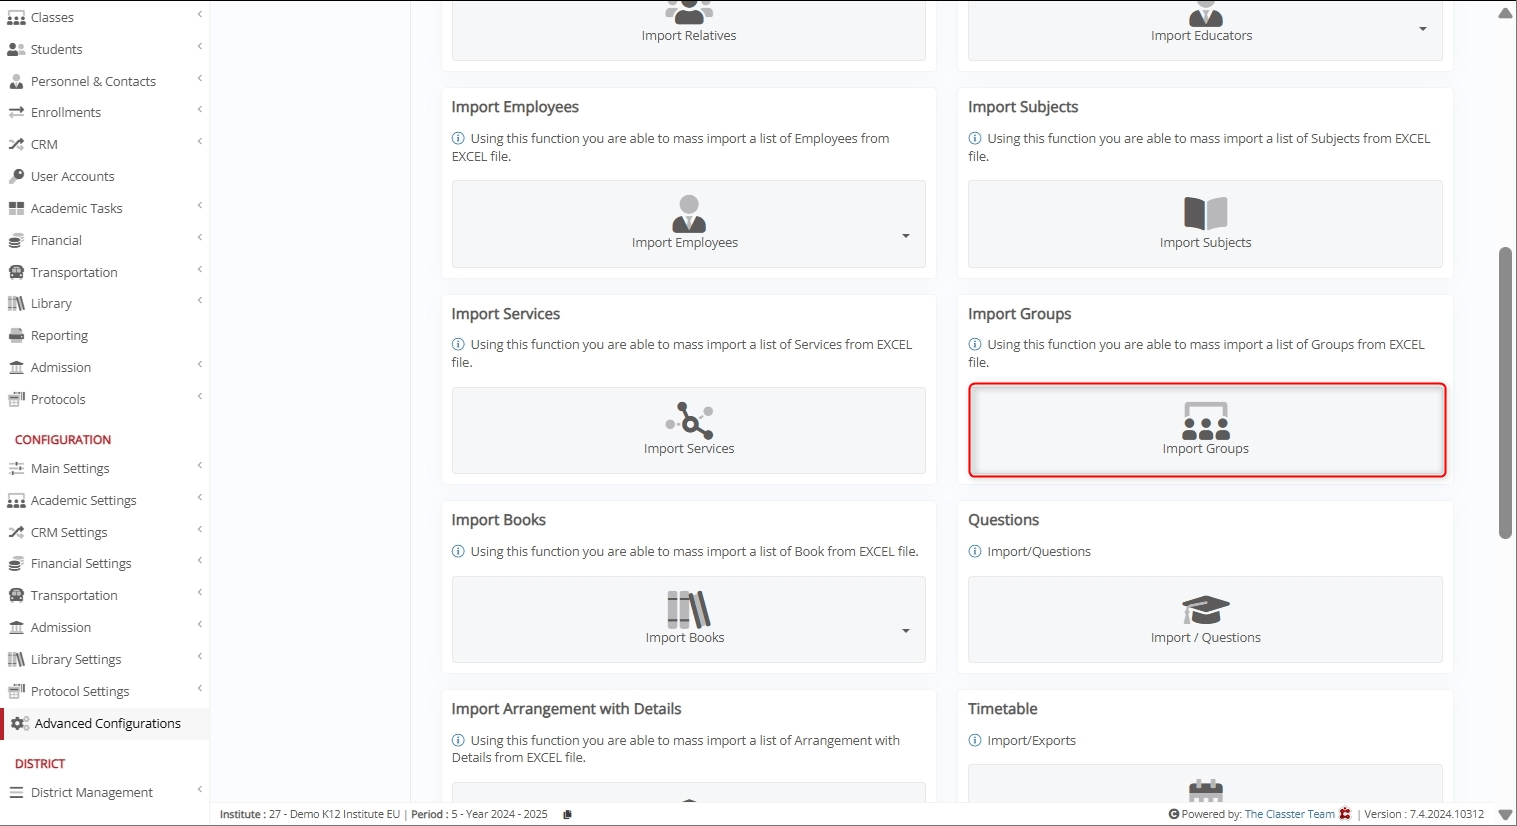Select District Management in the sidebar

click(x=91, y=792)
